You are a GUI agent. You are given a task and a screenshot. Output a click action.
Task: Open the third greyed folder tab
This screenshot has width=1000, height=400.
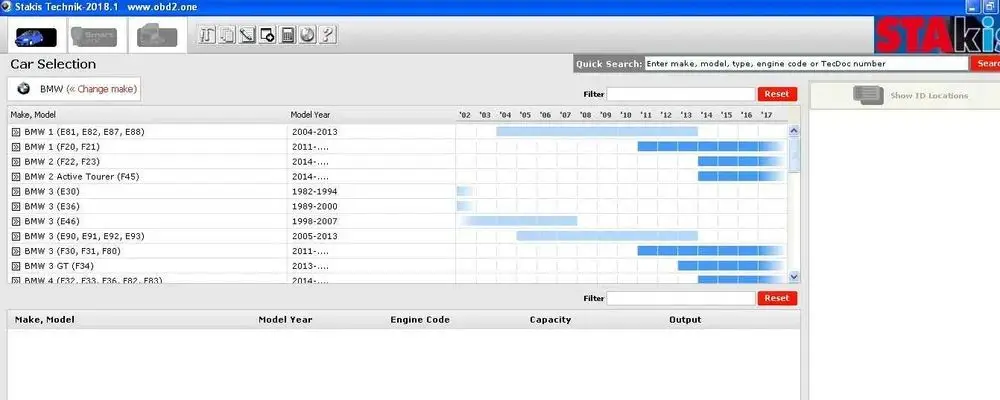157,36
